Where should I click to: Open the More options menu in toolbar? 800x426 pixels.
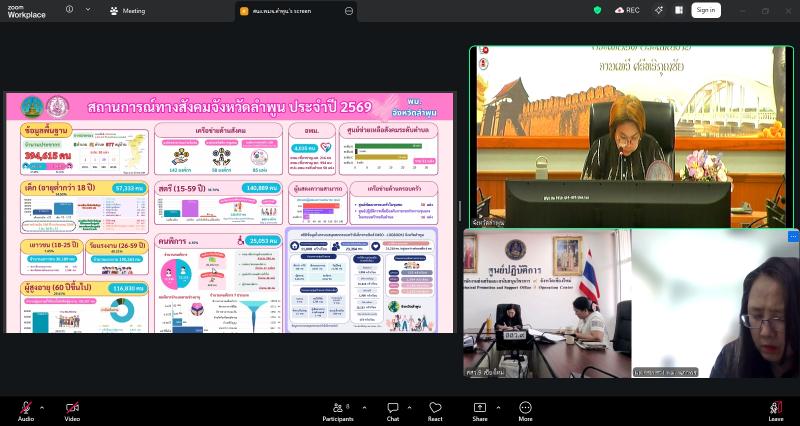(x=526, y=411)
